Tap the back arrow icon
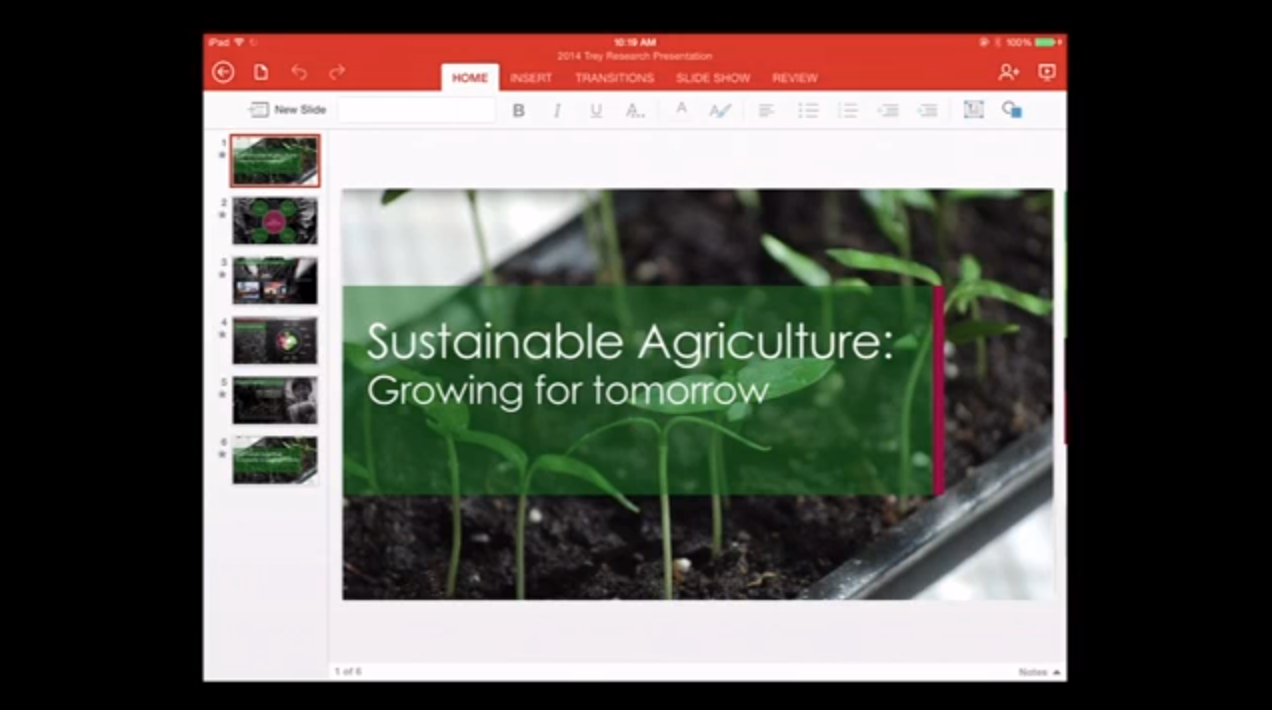Screen dimensions: 1272x710 click(x=223, y=72)
